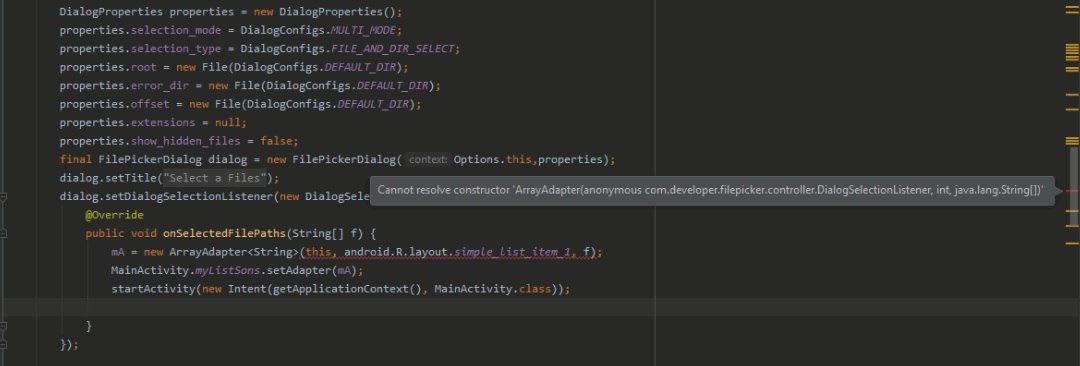Click 'dialog.setDialogSelectionListener' call
This screenshot has height=366, width=1080.
(x=167, y=196)
